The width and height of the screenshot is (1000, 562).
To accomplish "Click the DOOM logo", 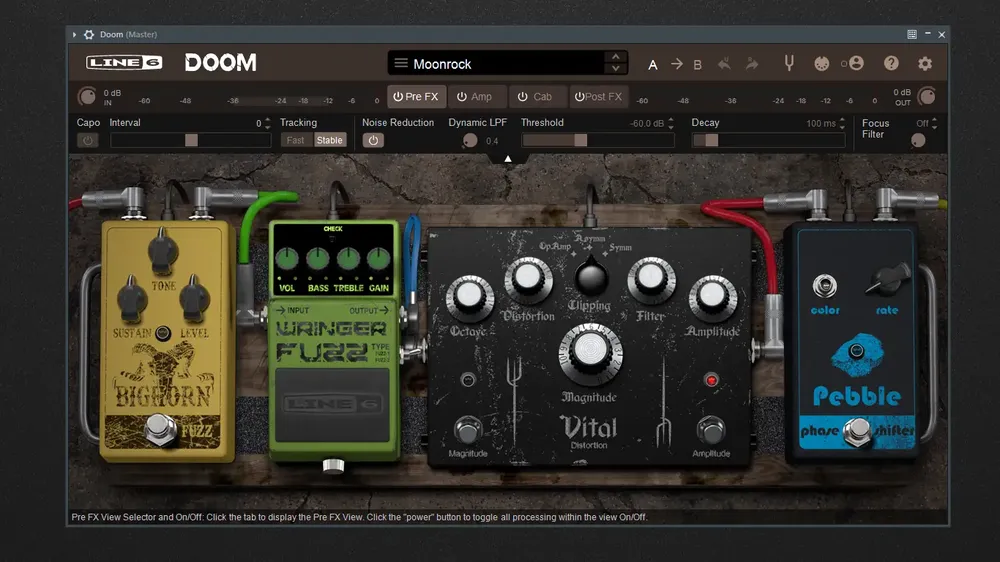I will [x=221, y=63].
